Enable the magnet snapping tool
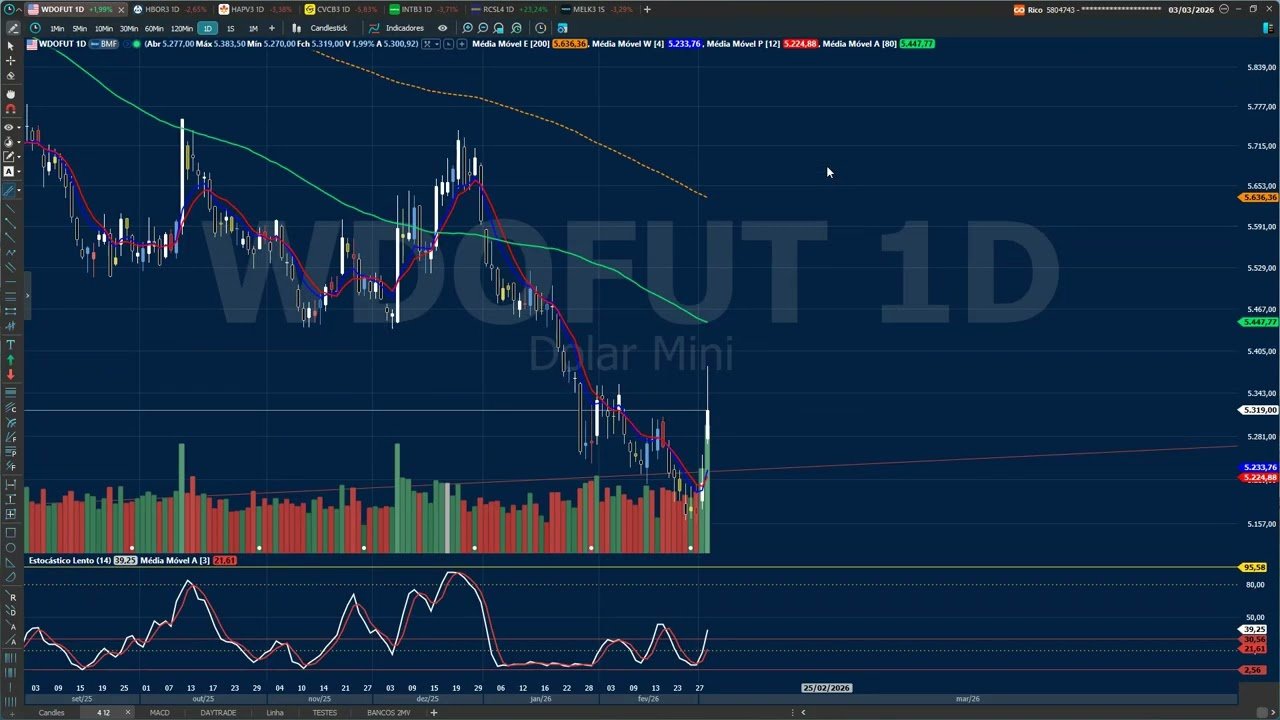 (x=10, y=107)
